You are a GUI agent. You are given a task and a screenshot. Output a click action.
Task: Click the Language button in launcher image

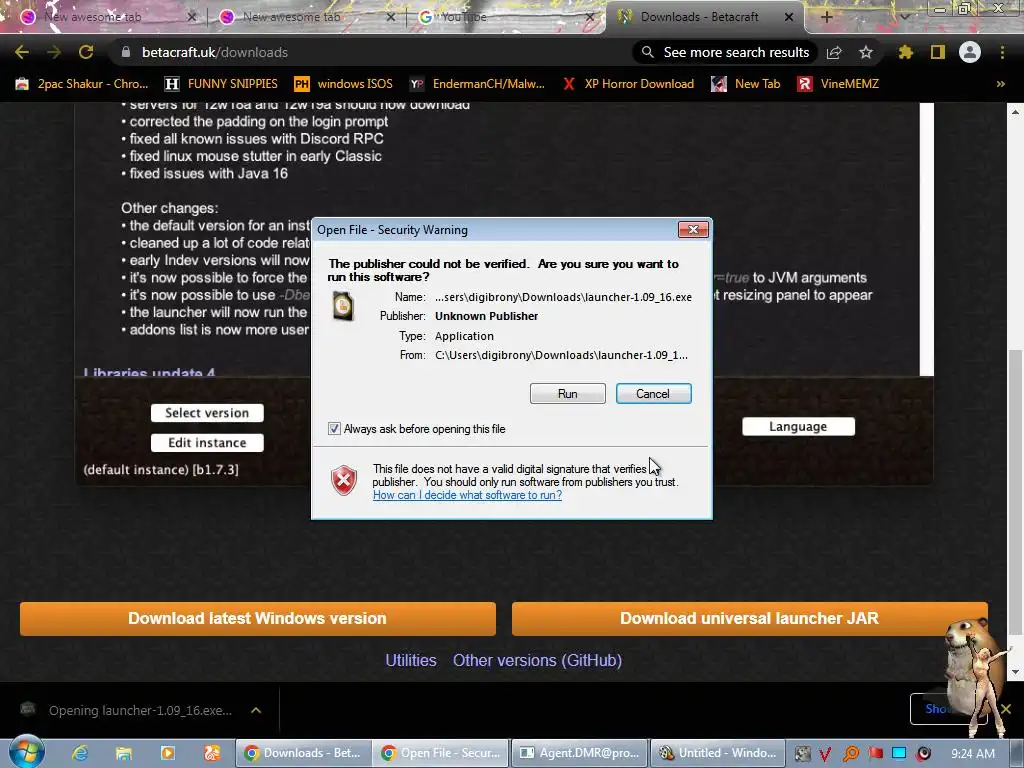click(x=798, y=426)
